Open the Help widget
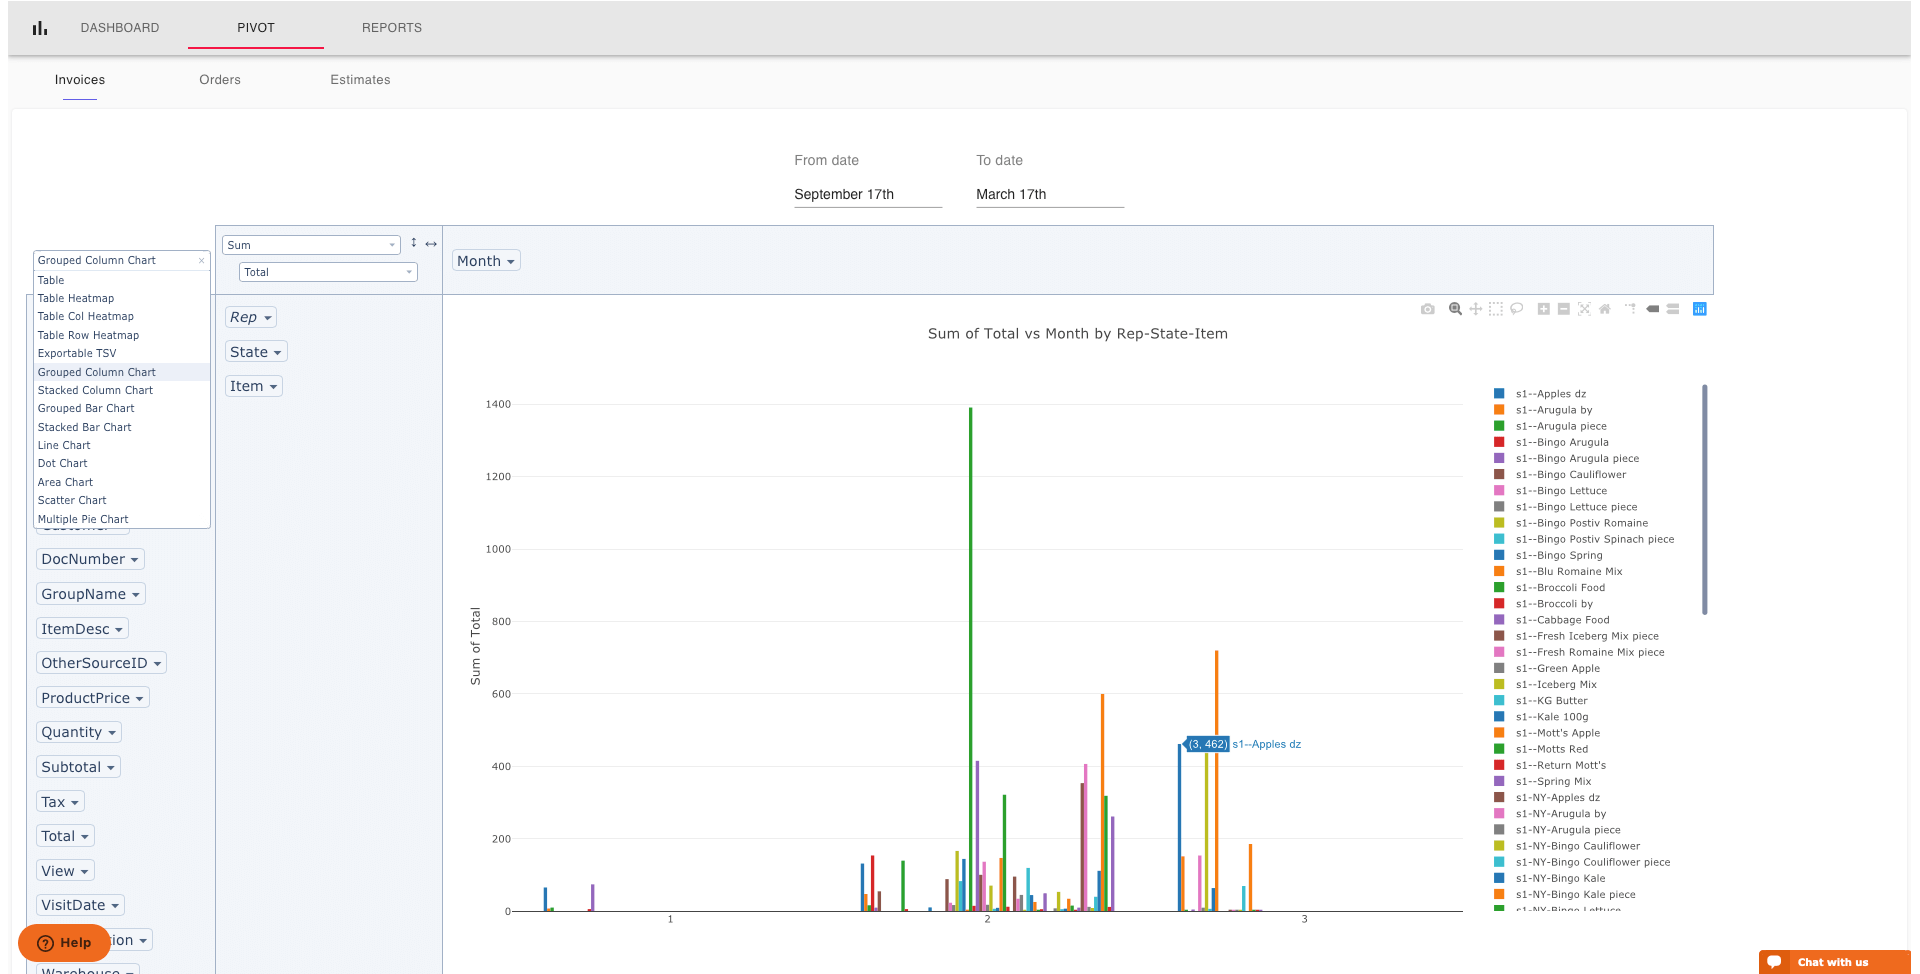The height and width of the screenshot is (974, 1920). point(64,943)
